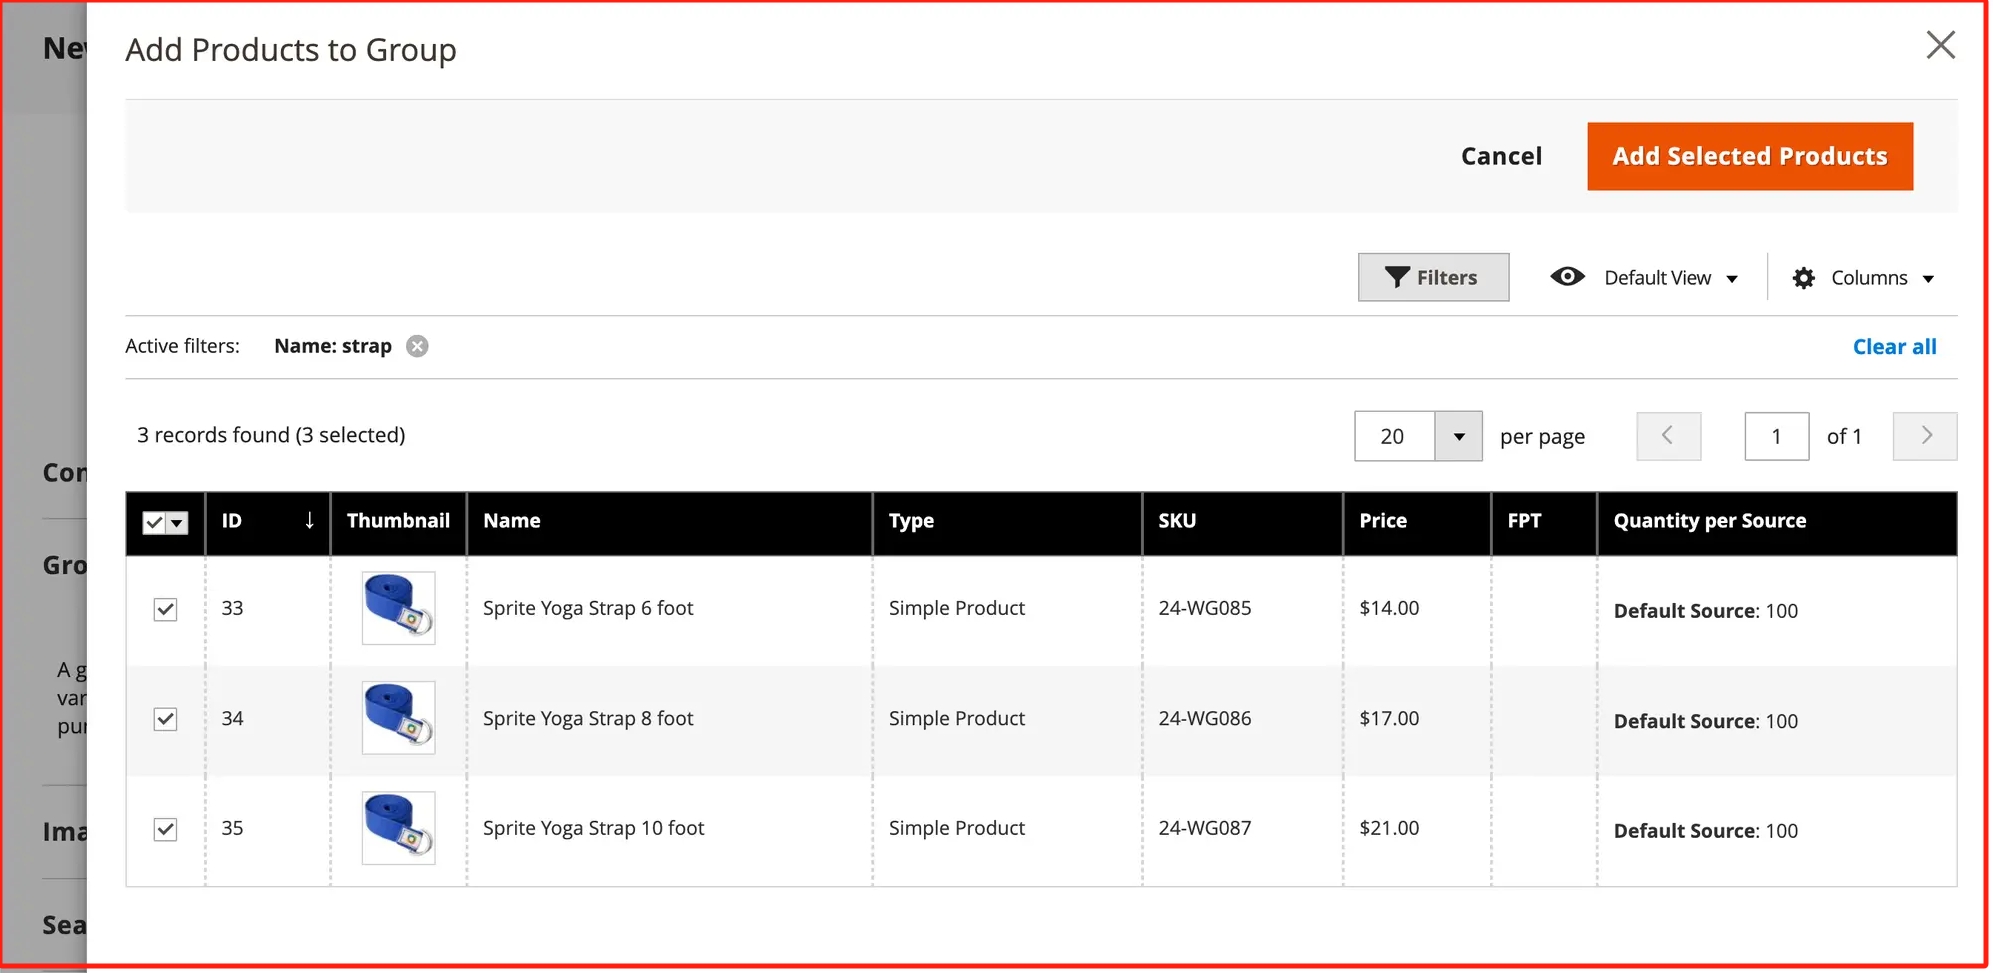This screenshot has width=1993, height=973.
Task: Close the Add Products to Group dialog
Action: point(1939,45)
